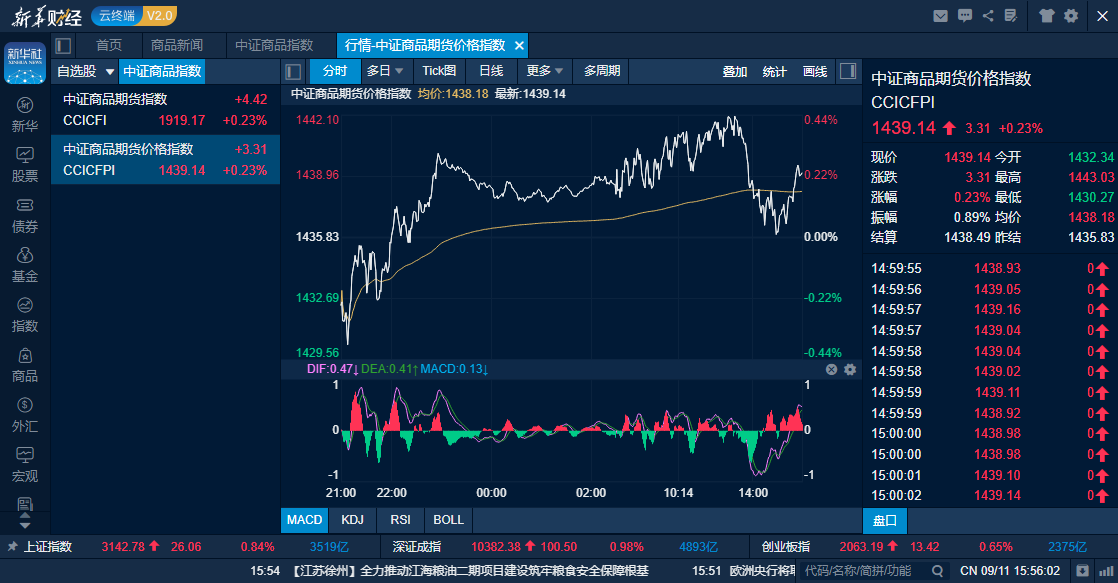Collapse the right quote panel toggle

tap(848, 71)
